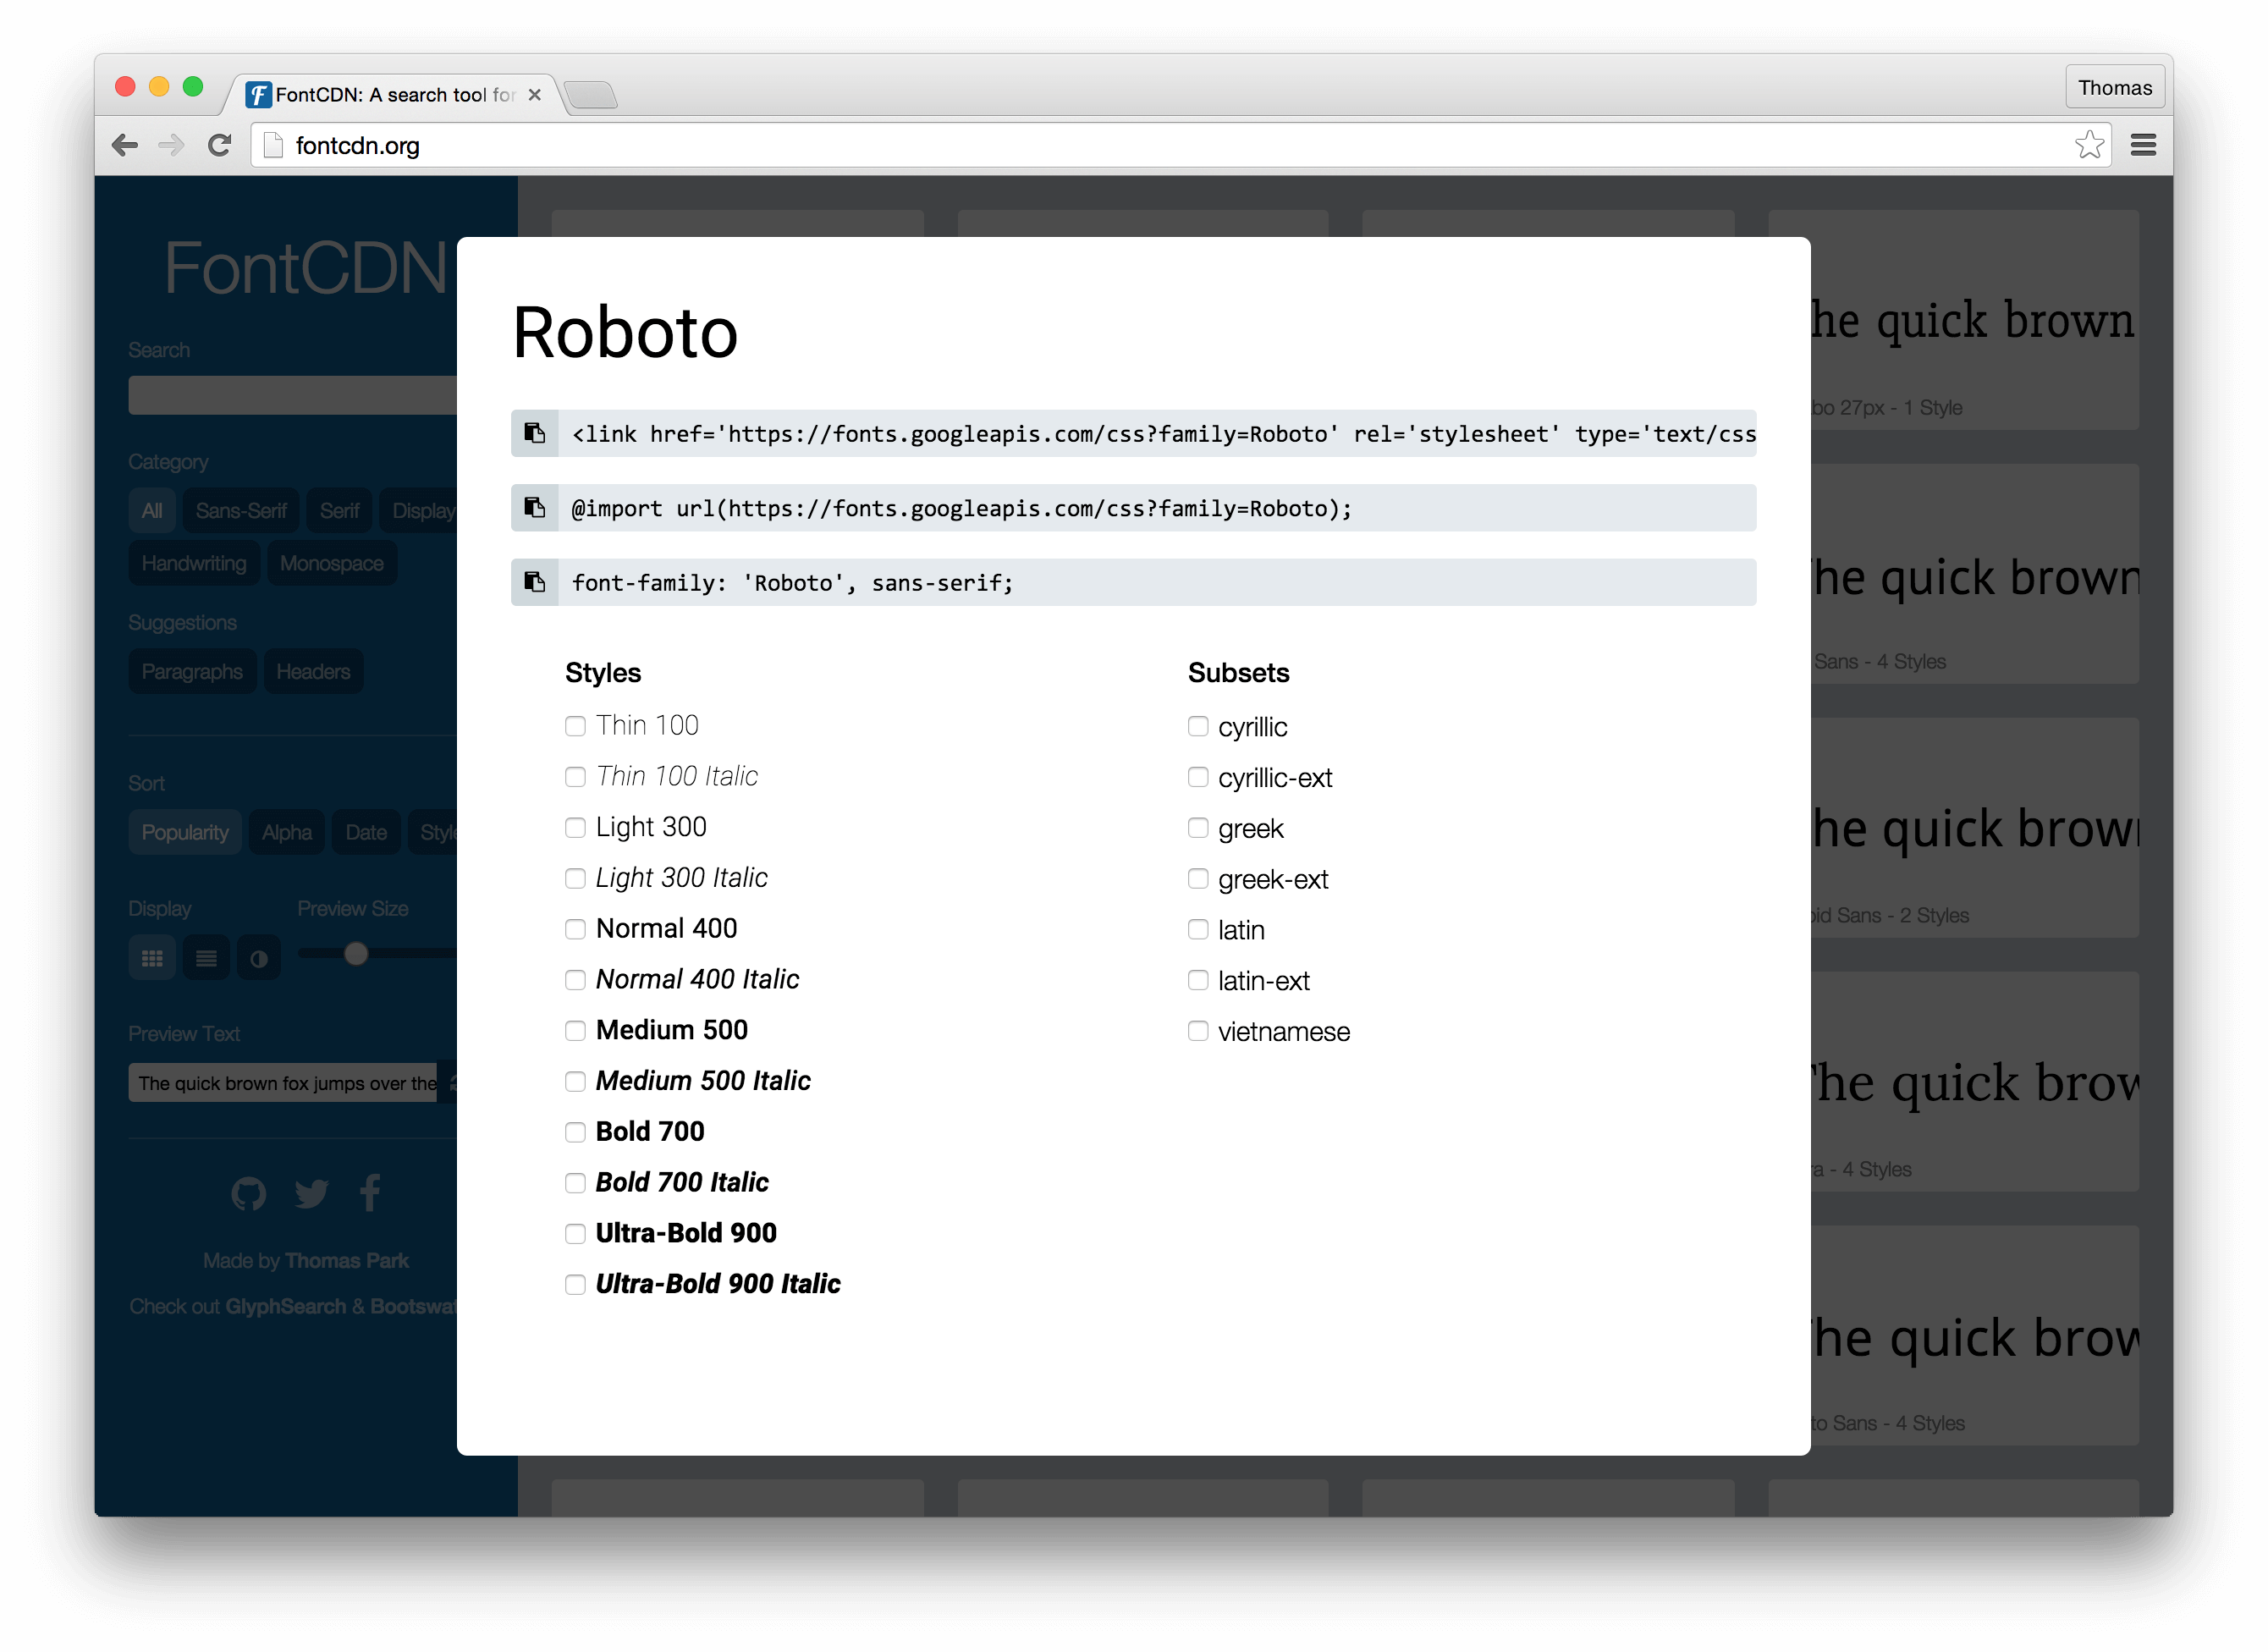Enable the Thin 100 style
2268x1652 pixels.
(575, 726)
